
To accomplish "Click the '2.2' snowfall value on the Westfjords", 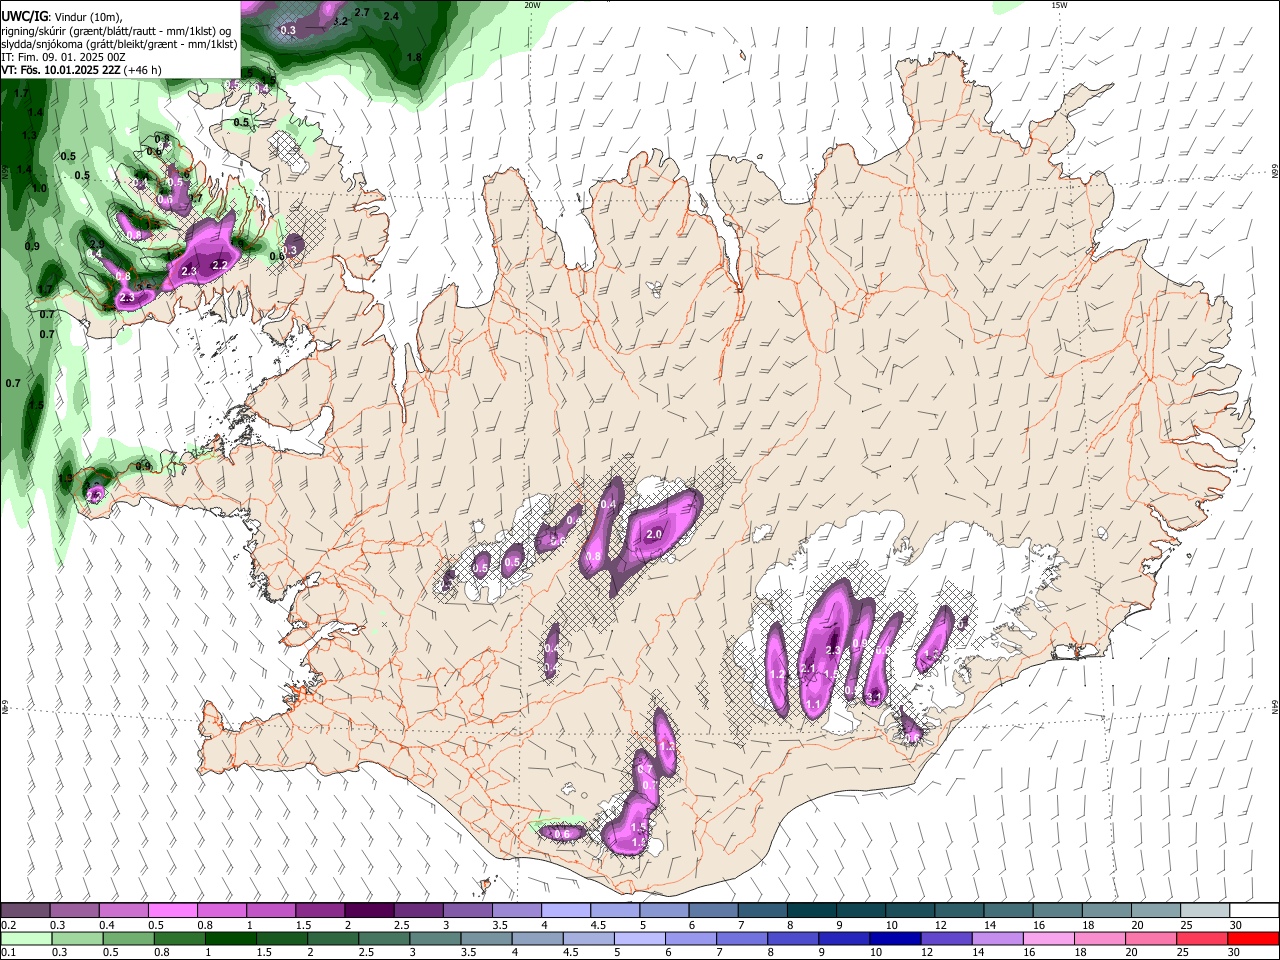I will pyautogui.click(x=221, y=264).
